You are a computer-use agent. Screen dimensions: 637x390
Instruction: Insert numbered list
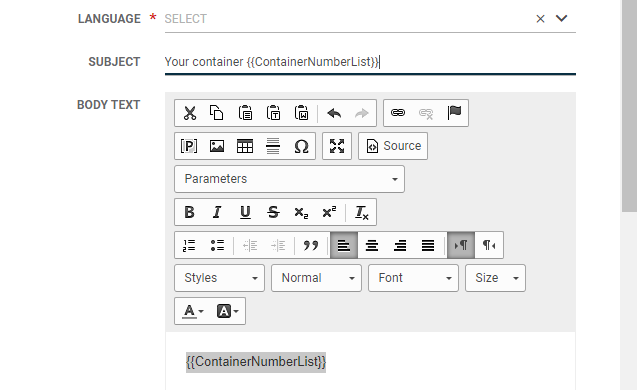[189, 245]
